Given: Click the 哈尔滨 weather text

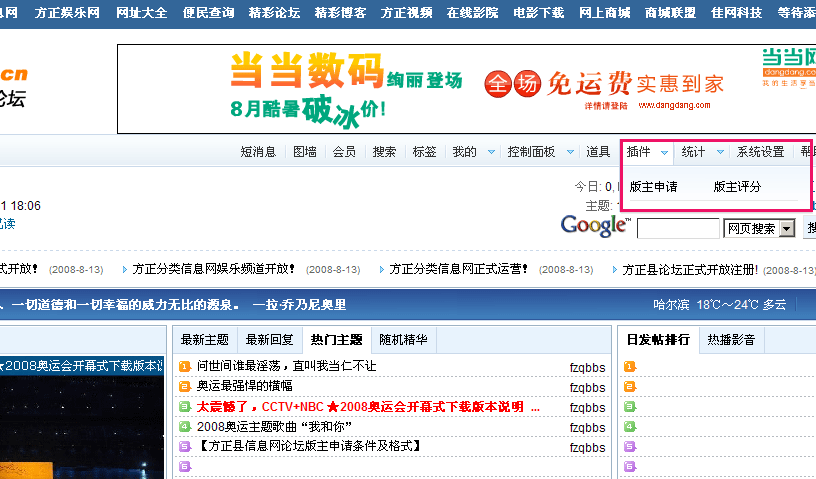Looking at the screenshot, I should click(x=720, y=305).
